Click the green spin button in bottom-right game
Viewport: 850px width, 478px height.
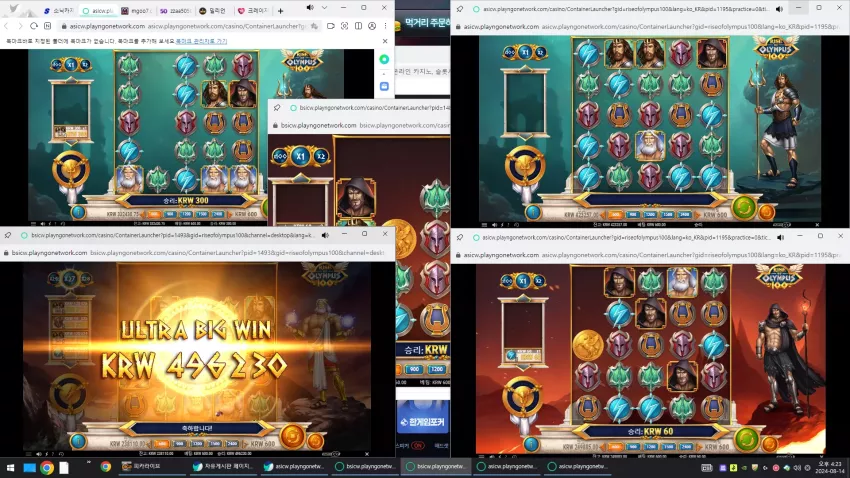coord(746,439)
